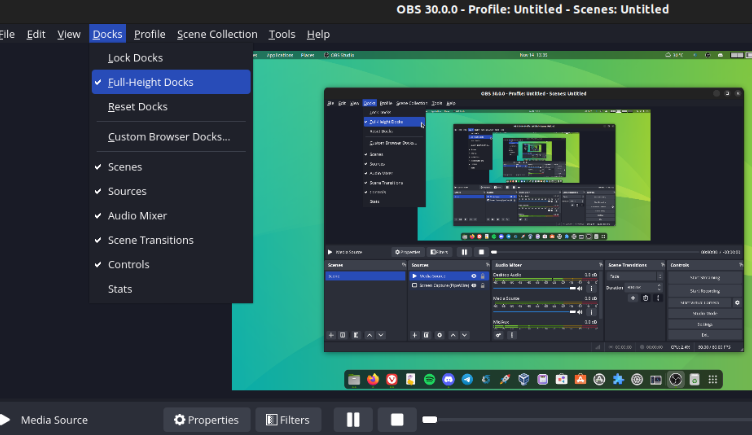
Task: Open the File menu
Action: pyautogui.click(x=7, y=35)
